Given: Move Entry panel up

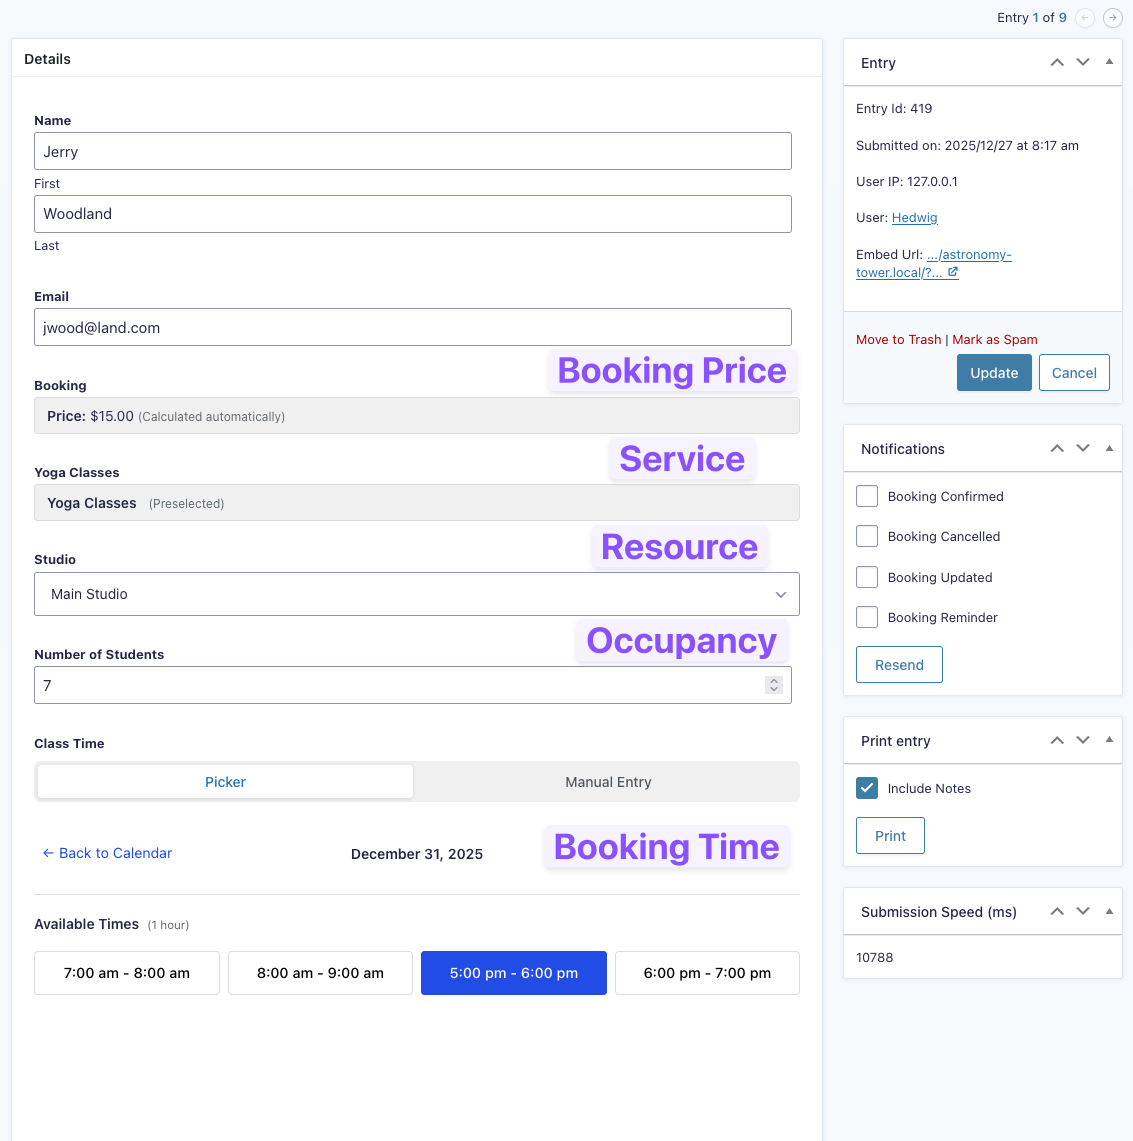Looking at the screenshot, I should click(1057, 62).
